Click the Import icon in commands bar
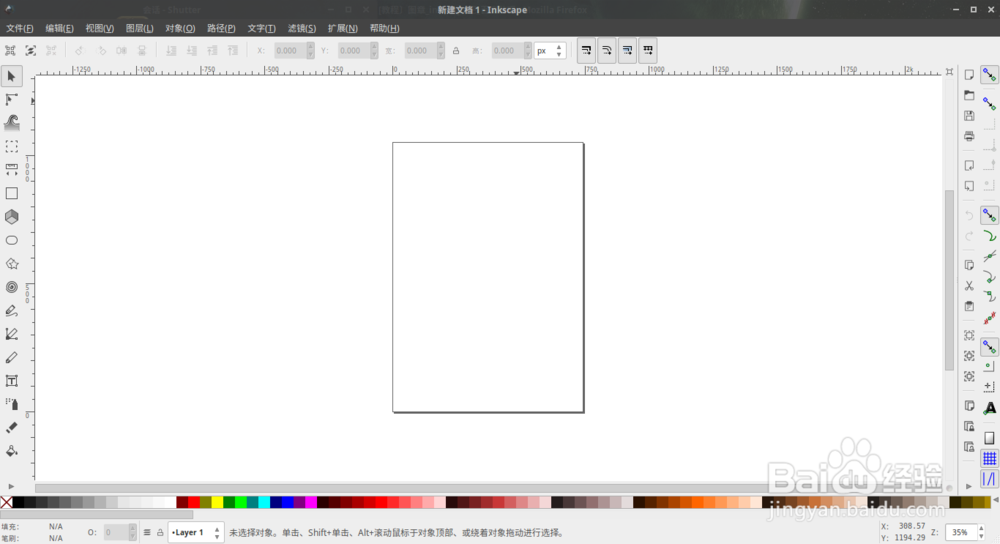The height and width of the screenshot is (544, 1000). pos(969,165)
